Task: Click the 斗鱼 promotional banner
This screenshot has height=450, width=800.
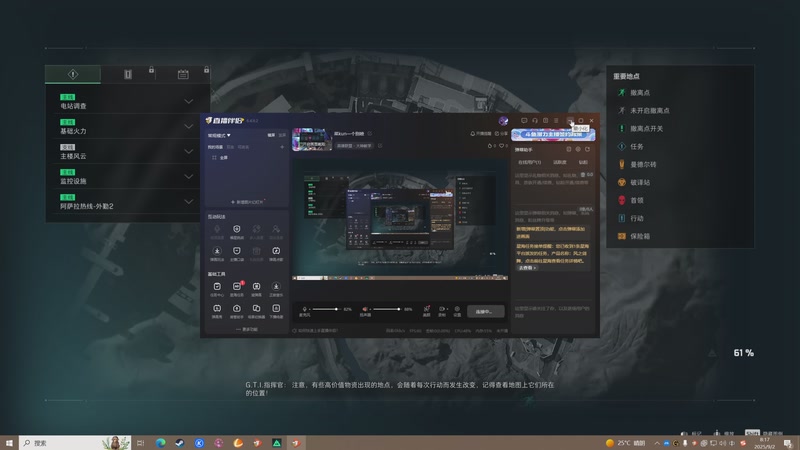Action: pyautogui.click(x=553, y=134)
